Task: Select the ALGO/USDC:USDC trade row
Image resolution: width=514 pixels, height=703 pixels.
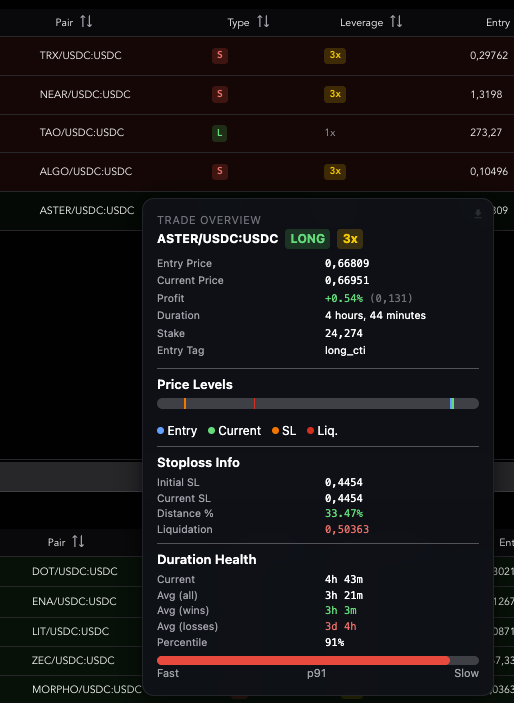Action: click(257, 171)
